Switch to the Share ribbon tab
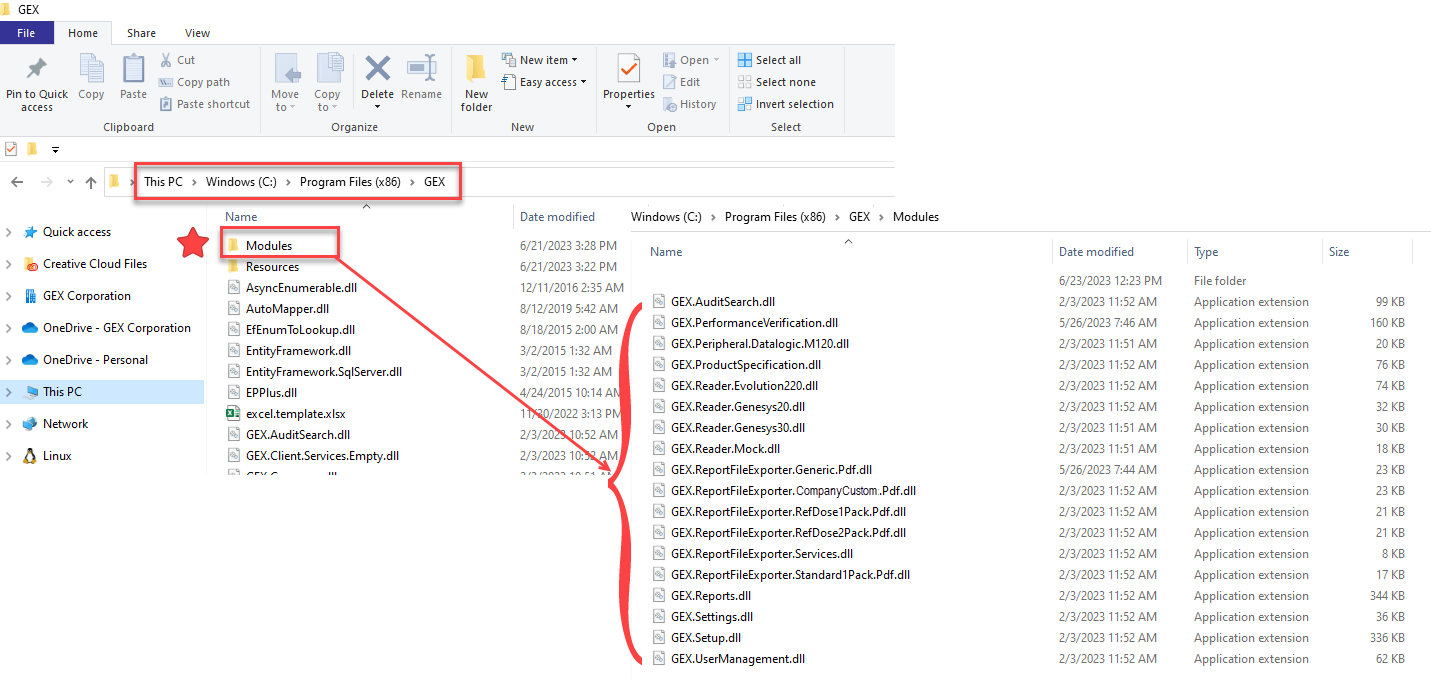The width and height of the screenshot is (1431, 679). [x=141, y=33]
